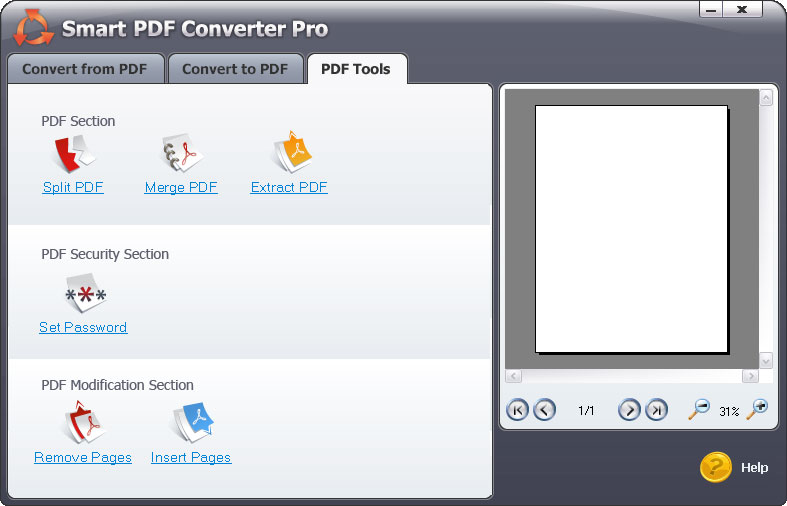This screenshot has height=506, width=787.
Task: Switch to Convert to PDF tab
Action: (235, 69)
